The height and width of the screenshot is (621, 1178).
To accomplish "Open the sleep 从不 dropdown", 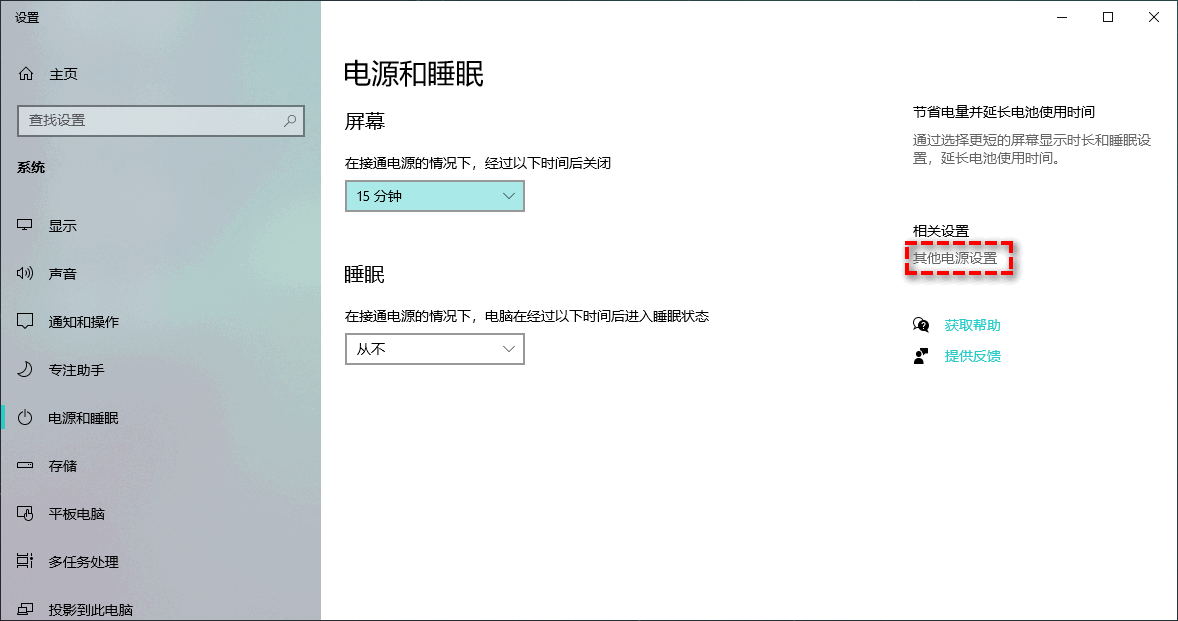I will (x=434, y=349).
